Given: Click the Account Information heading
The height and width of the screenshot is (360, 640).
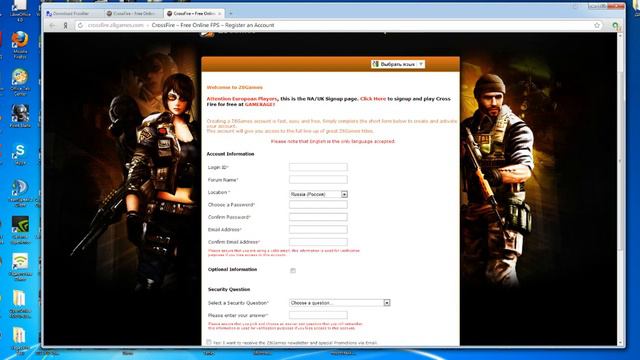Looking at the screenshot, I should (x=230, y=154).
